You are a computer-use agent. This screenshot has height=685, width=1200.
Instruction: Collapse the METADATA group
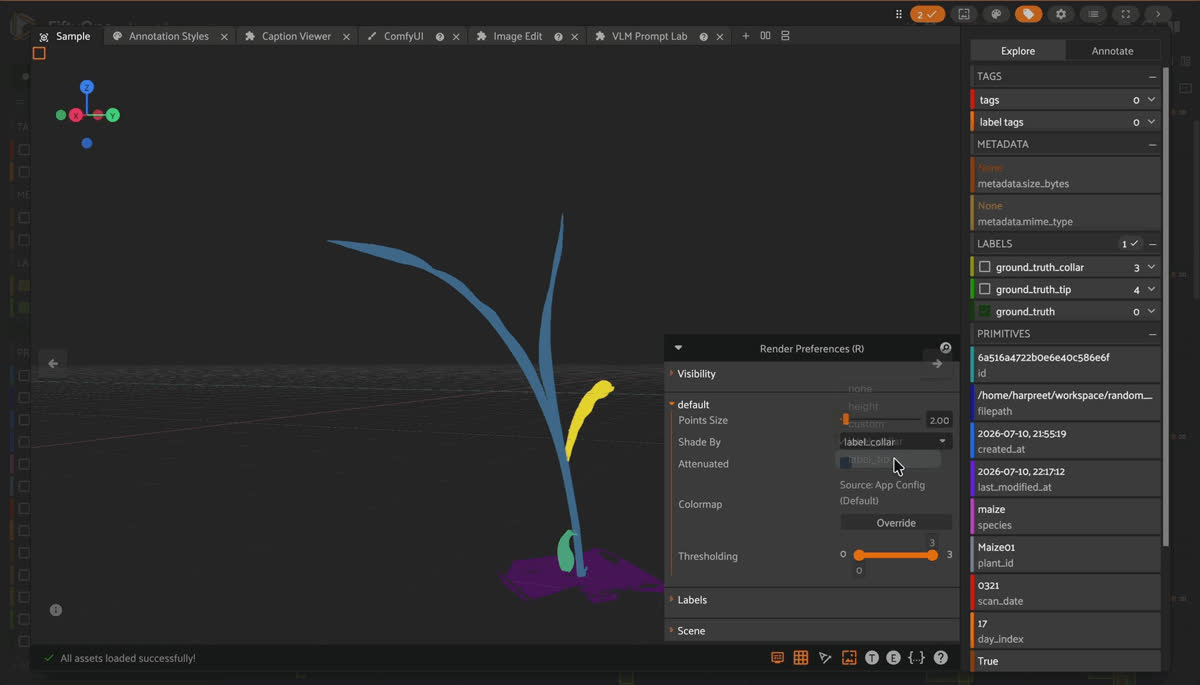click(x=1152, y=144)
